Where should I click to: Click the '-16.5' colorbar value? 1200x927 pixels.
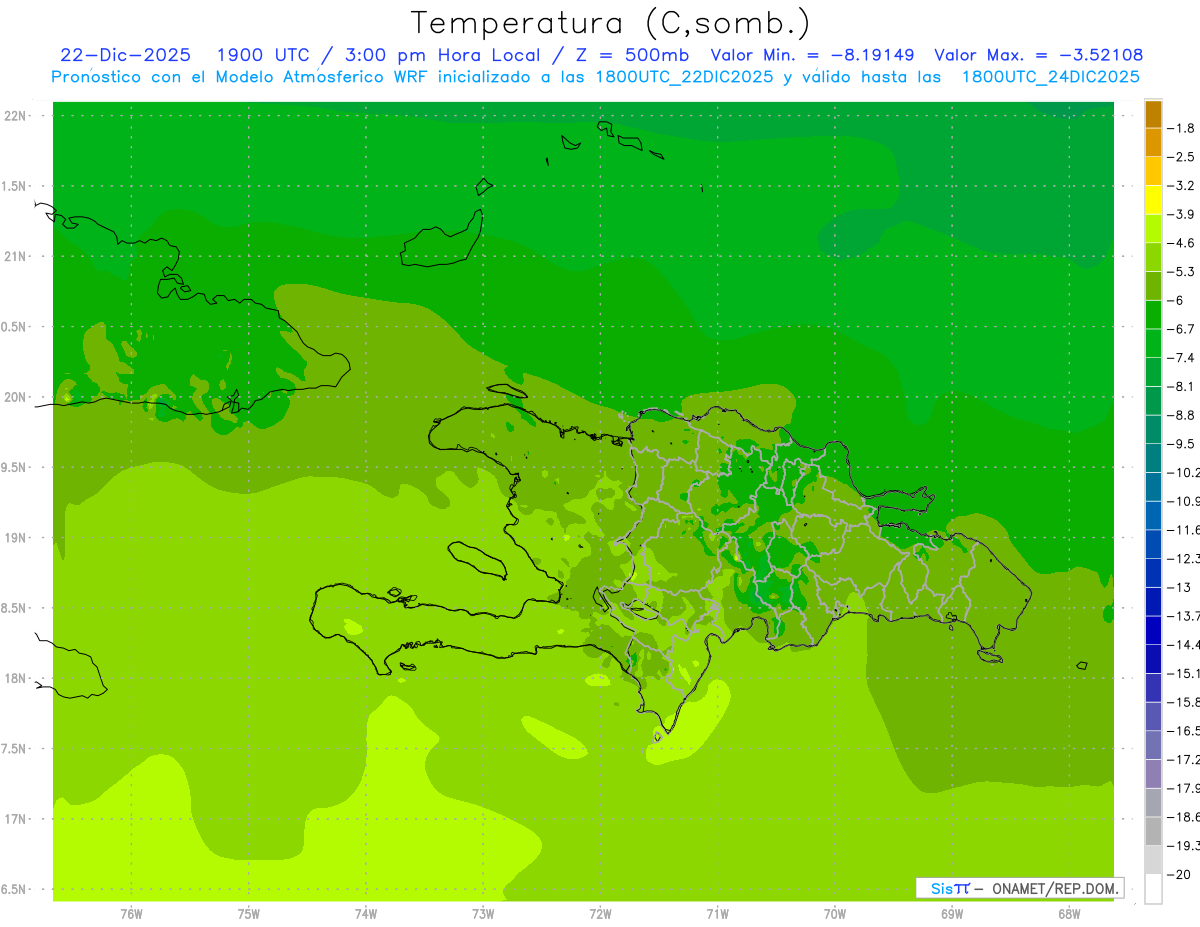(1184, 731)
